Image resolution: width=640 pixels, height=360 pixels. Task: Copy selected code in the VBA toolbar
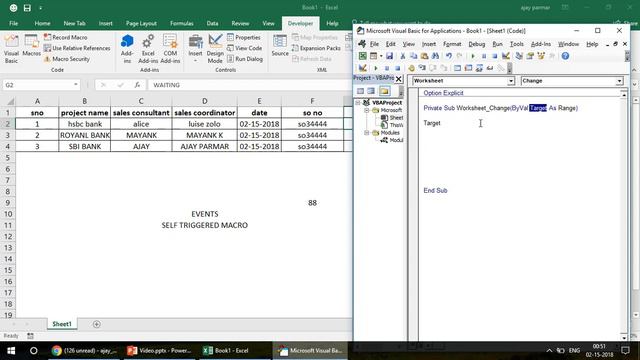coord(414,56)
